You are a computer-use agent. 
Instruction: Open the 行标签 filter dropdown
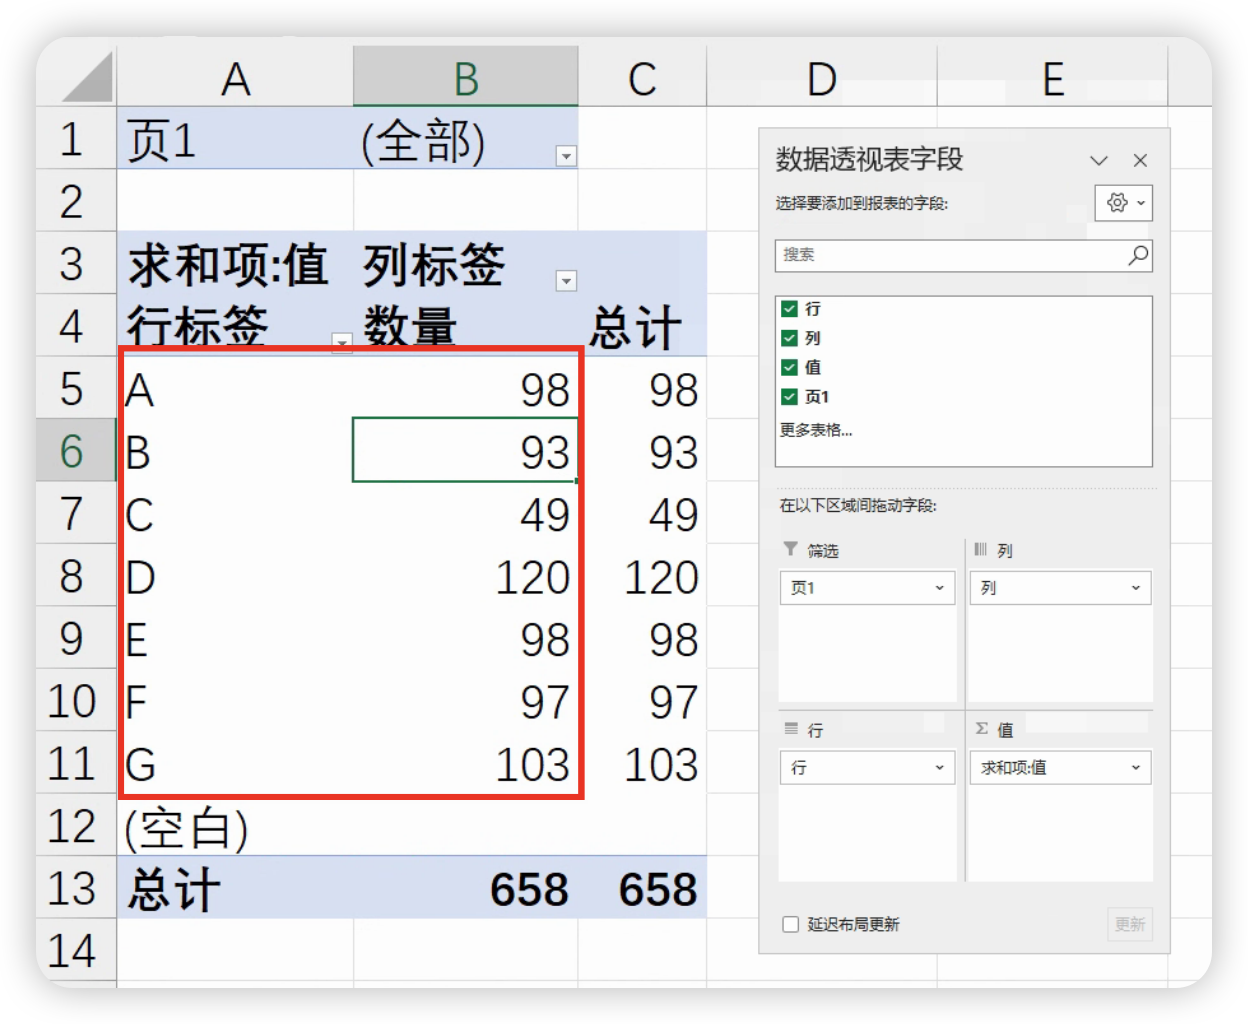[x=342, y=343]
